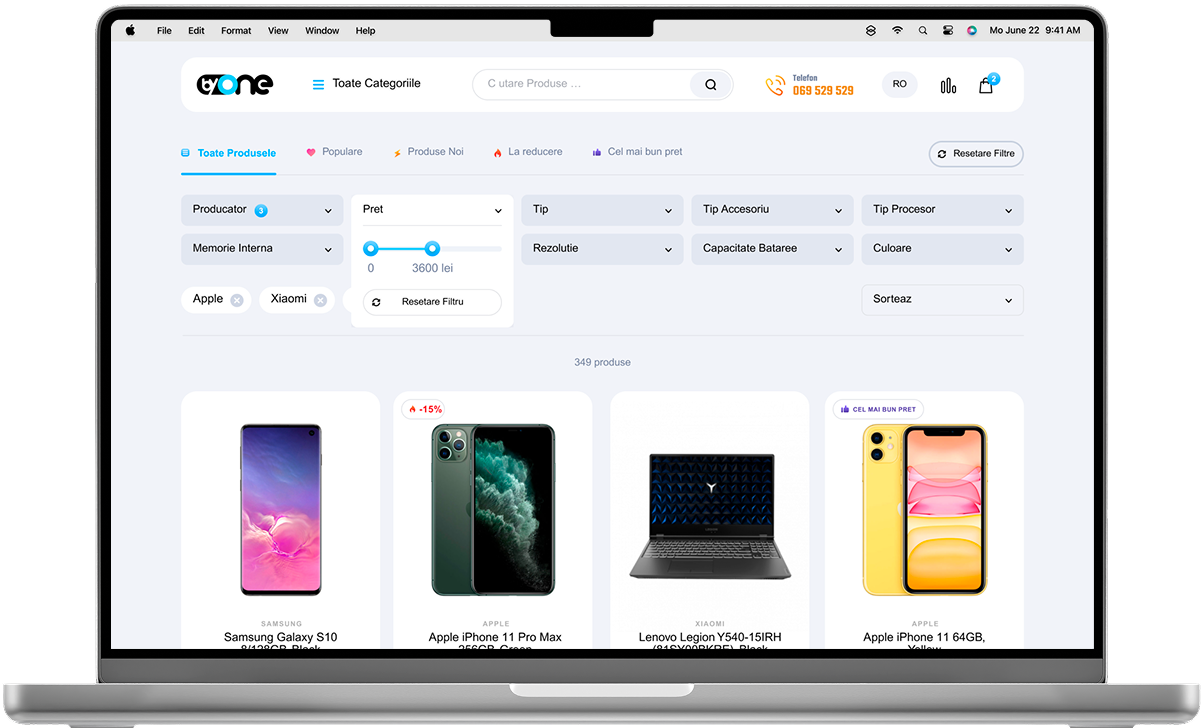The image size is (1201, 728).
Task: Click the Resetare Filtre button
Action: [975, 154]
